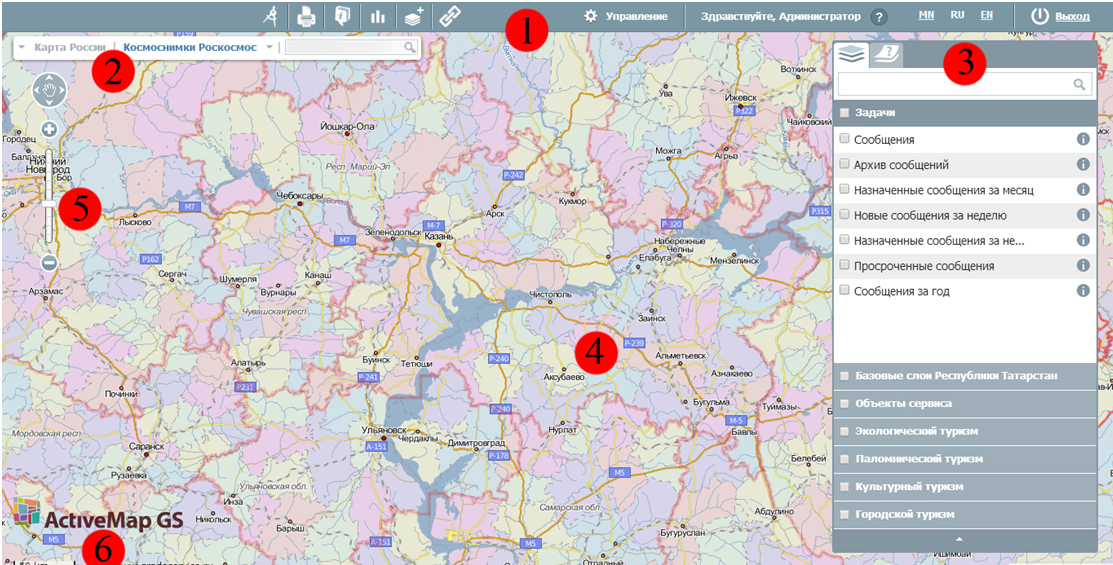This screenshot has height=565, width=1113.
Task: Click the chain link share icon
Action: (450, 16)
